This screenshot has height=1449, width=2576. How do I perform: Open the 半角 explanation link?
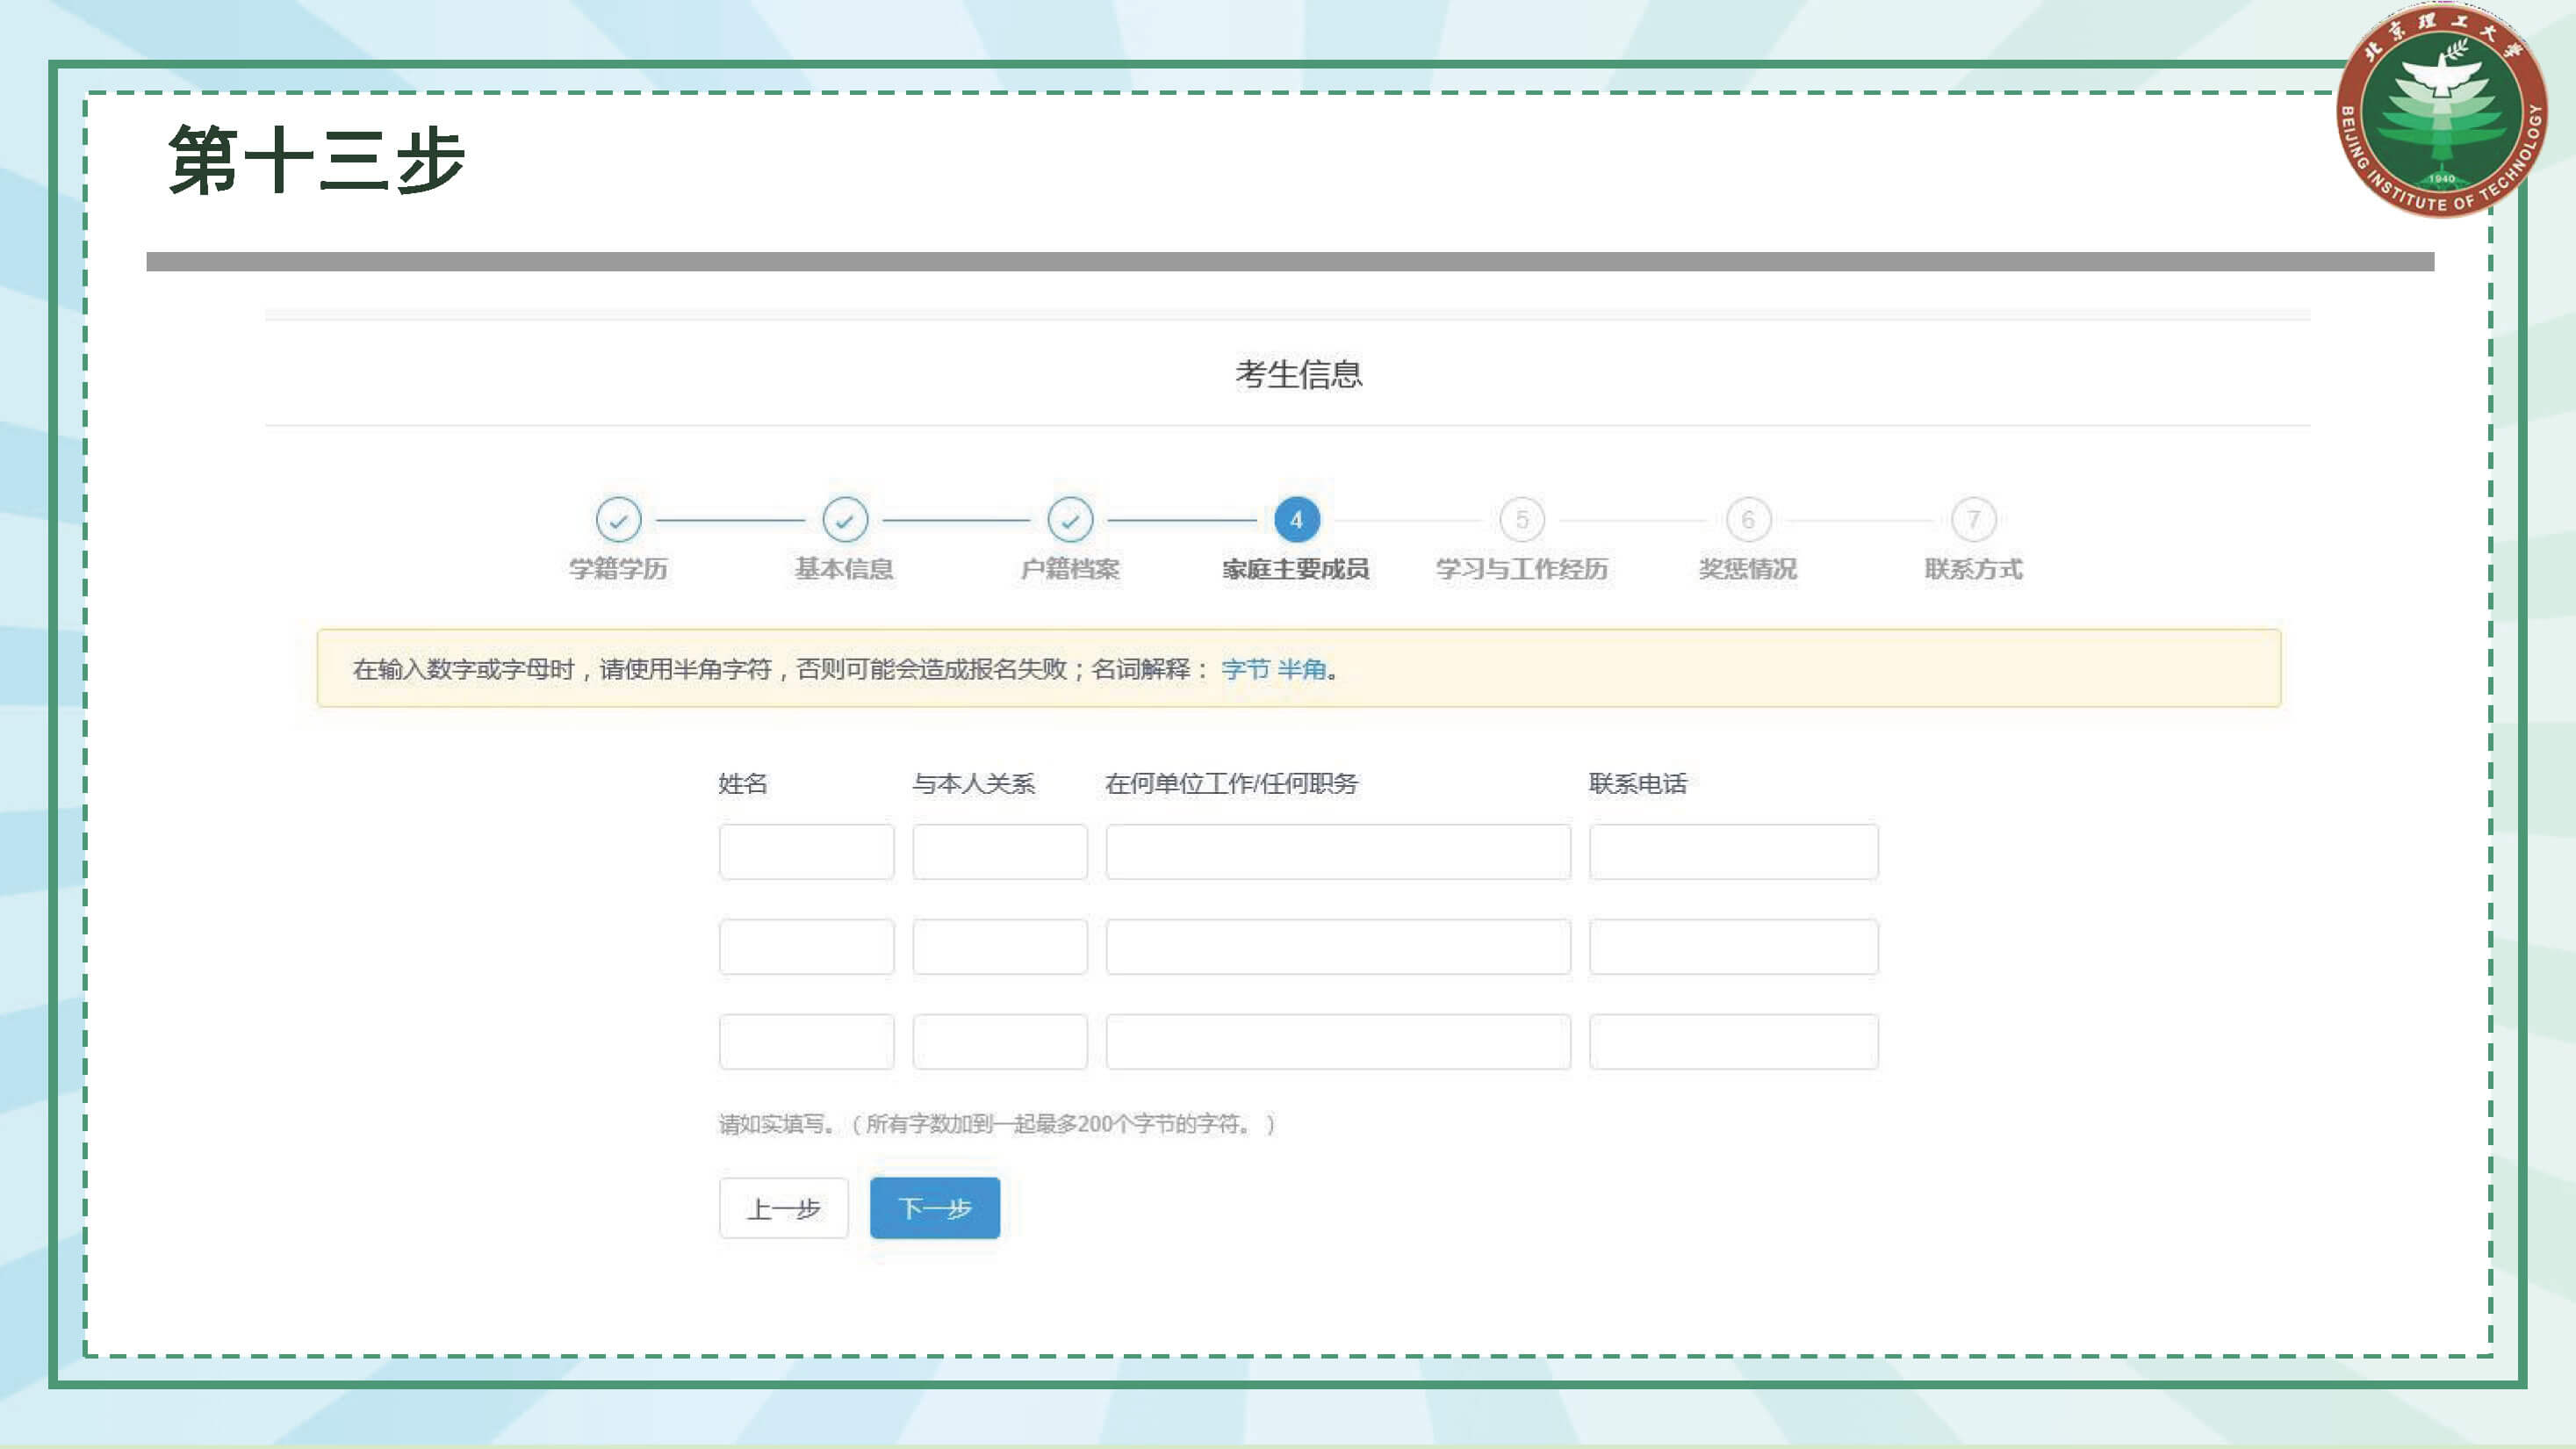click(1301, 669)
